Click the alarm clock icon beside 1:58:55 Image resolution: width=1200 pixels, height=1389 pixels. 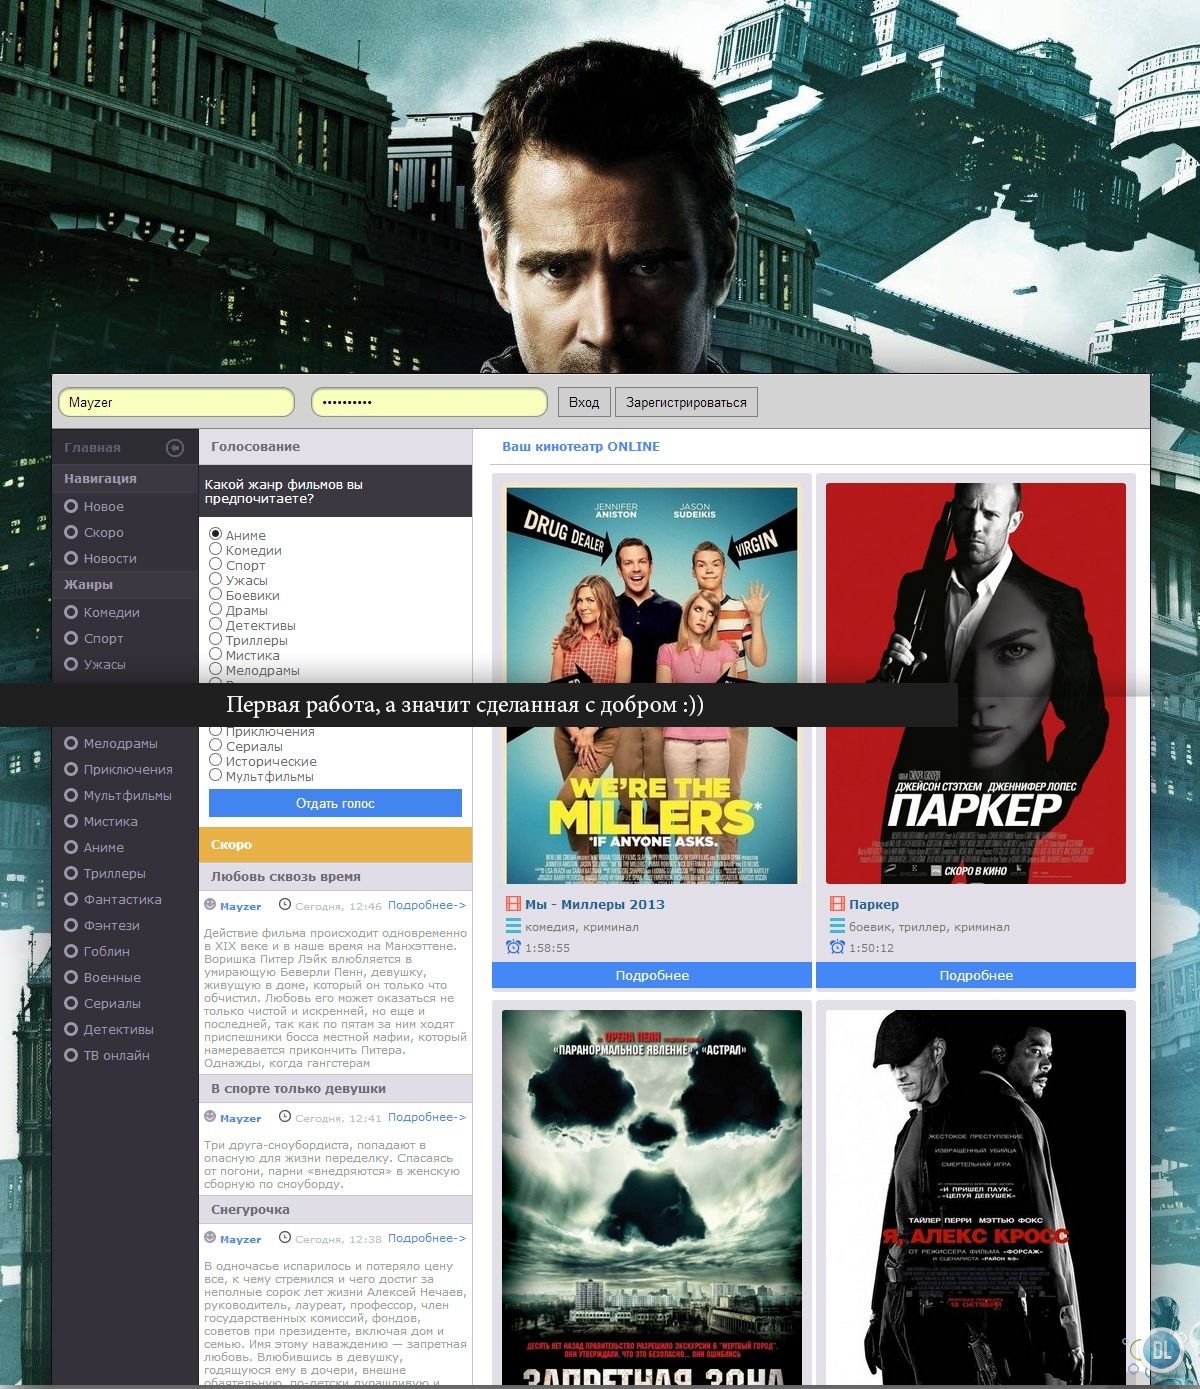point(513,947)
